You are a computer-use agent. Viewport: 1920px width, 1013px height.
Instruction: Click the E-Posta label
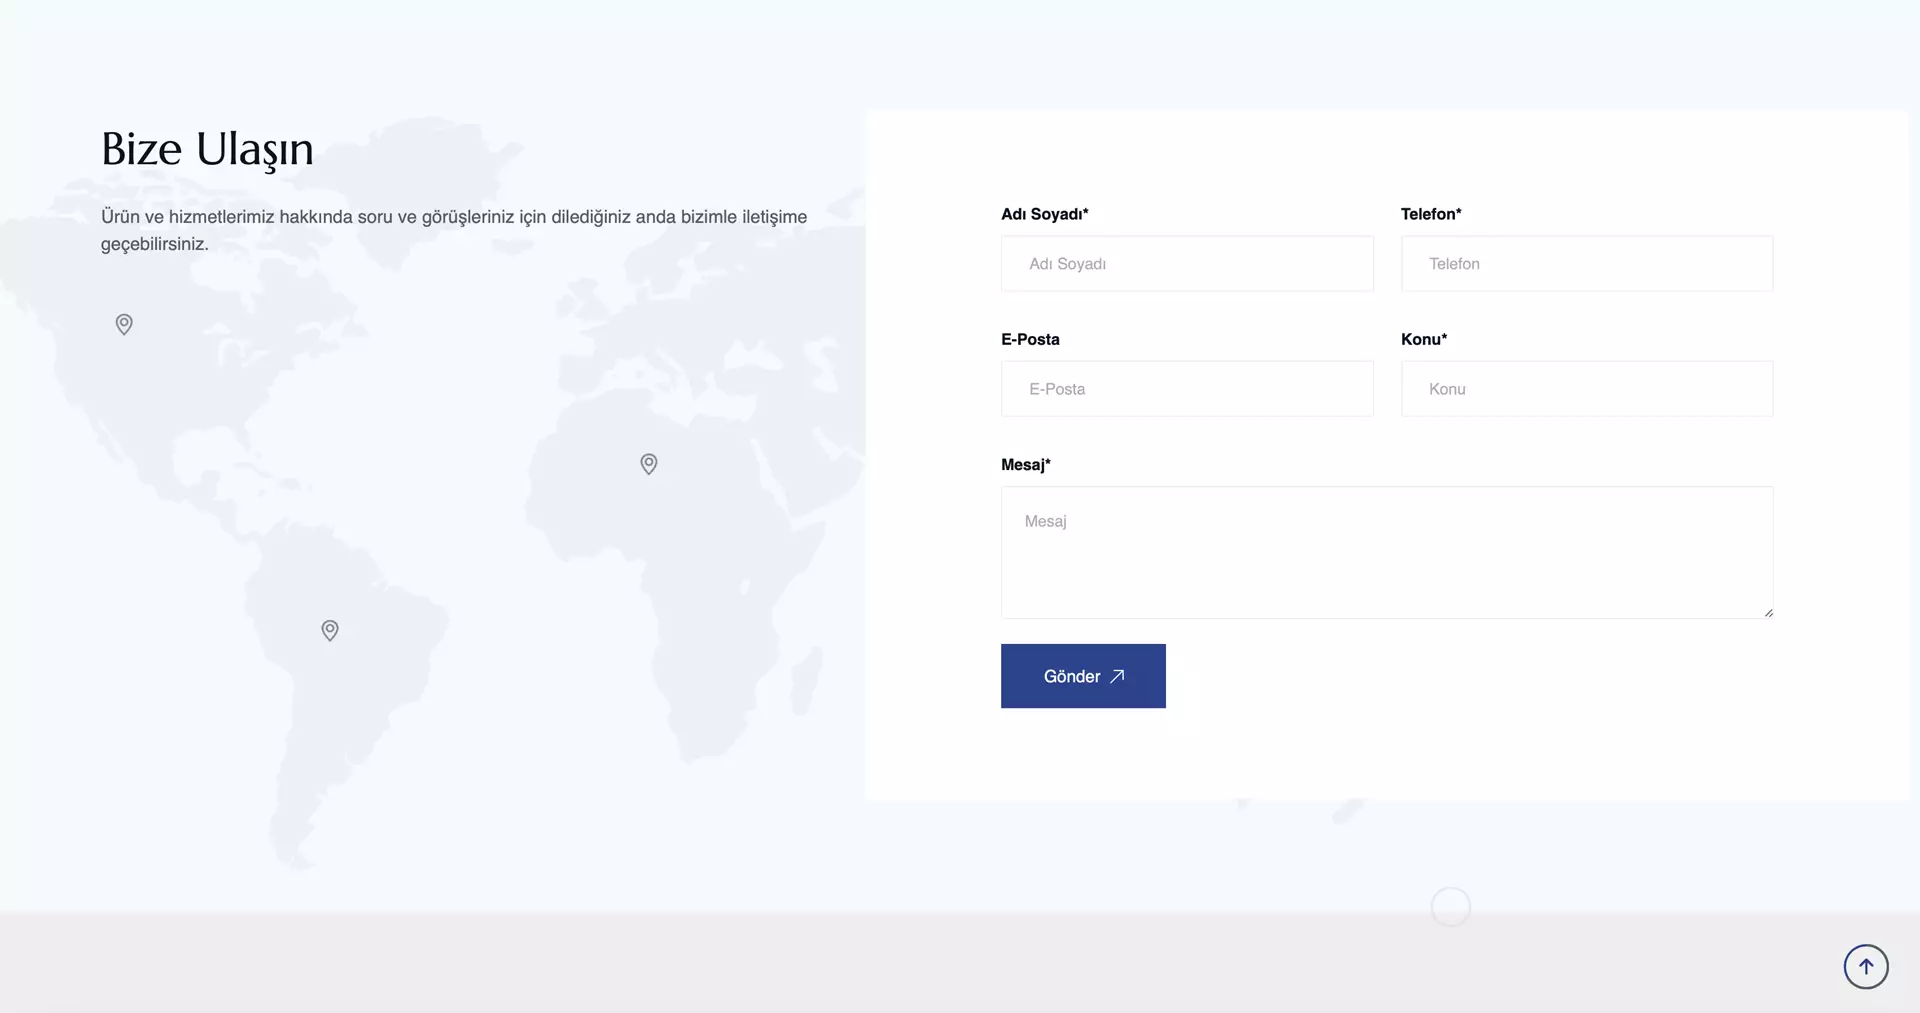(x=1030, y=339)
